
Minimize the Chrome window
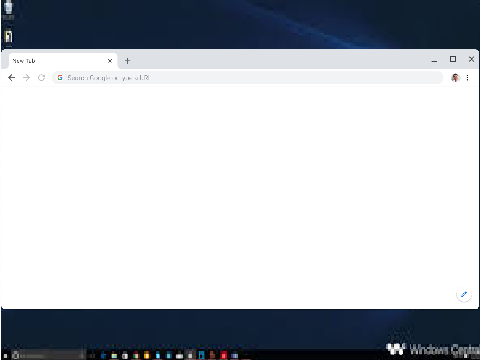(x=434, y=60)
